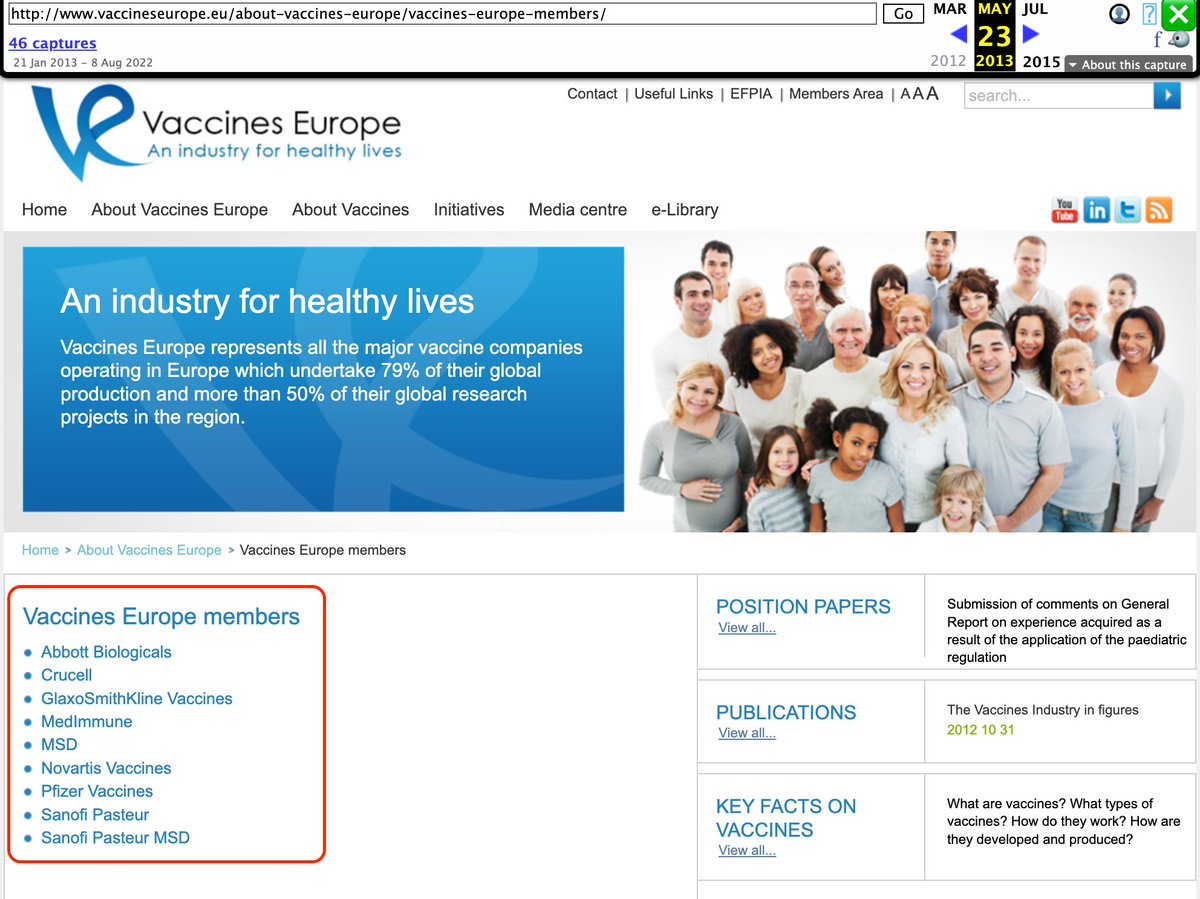1200x899 pixels.
Task: Share capture via Facebook 'f' icon
Action: (x=1157, y=40)
